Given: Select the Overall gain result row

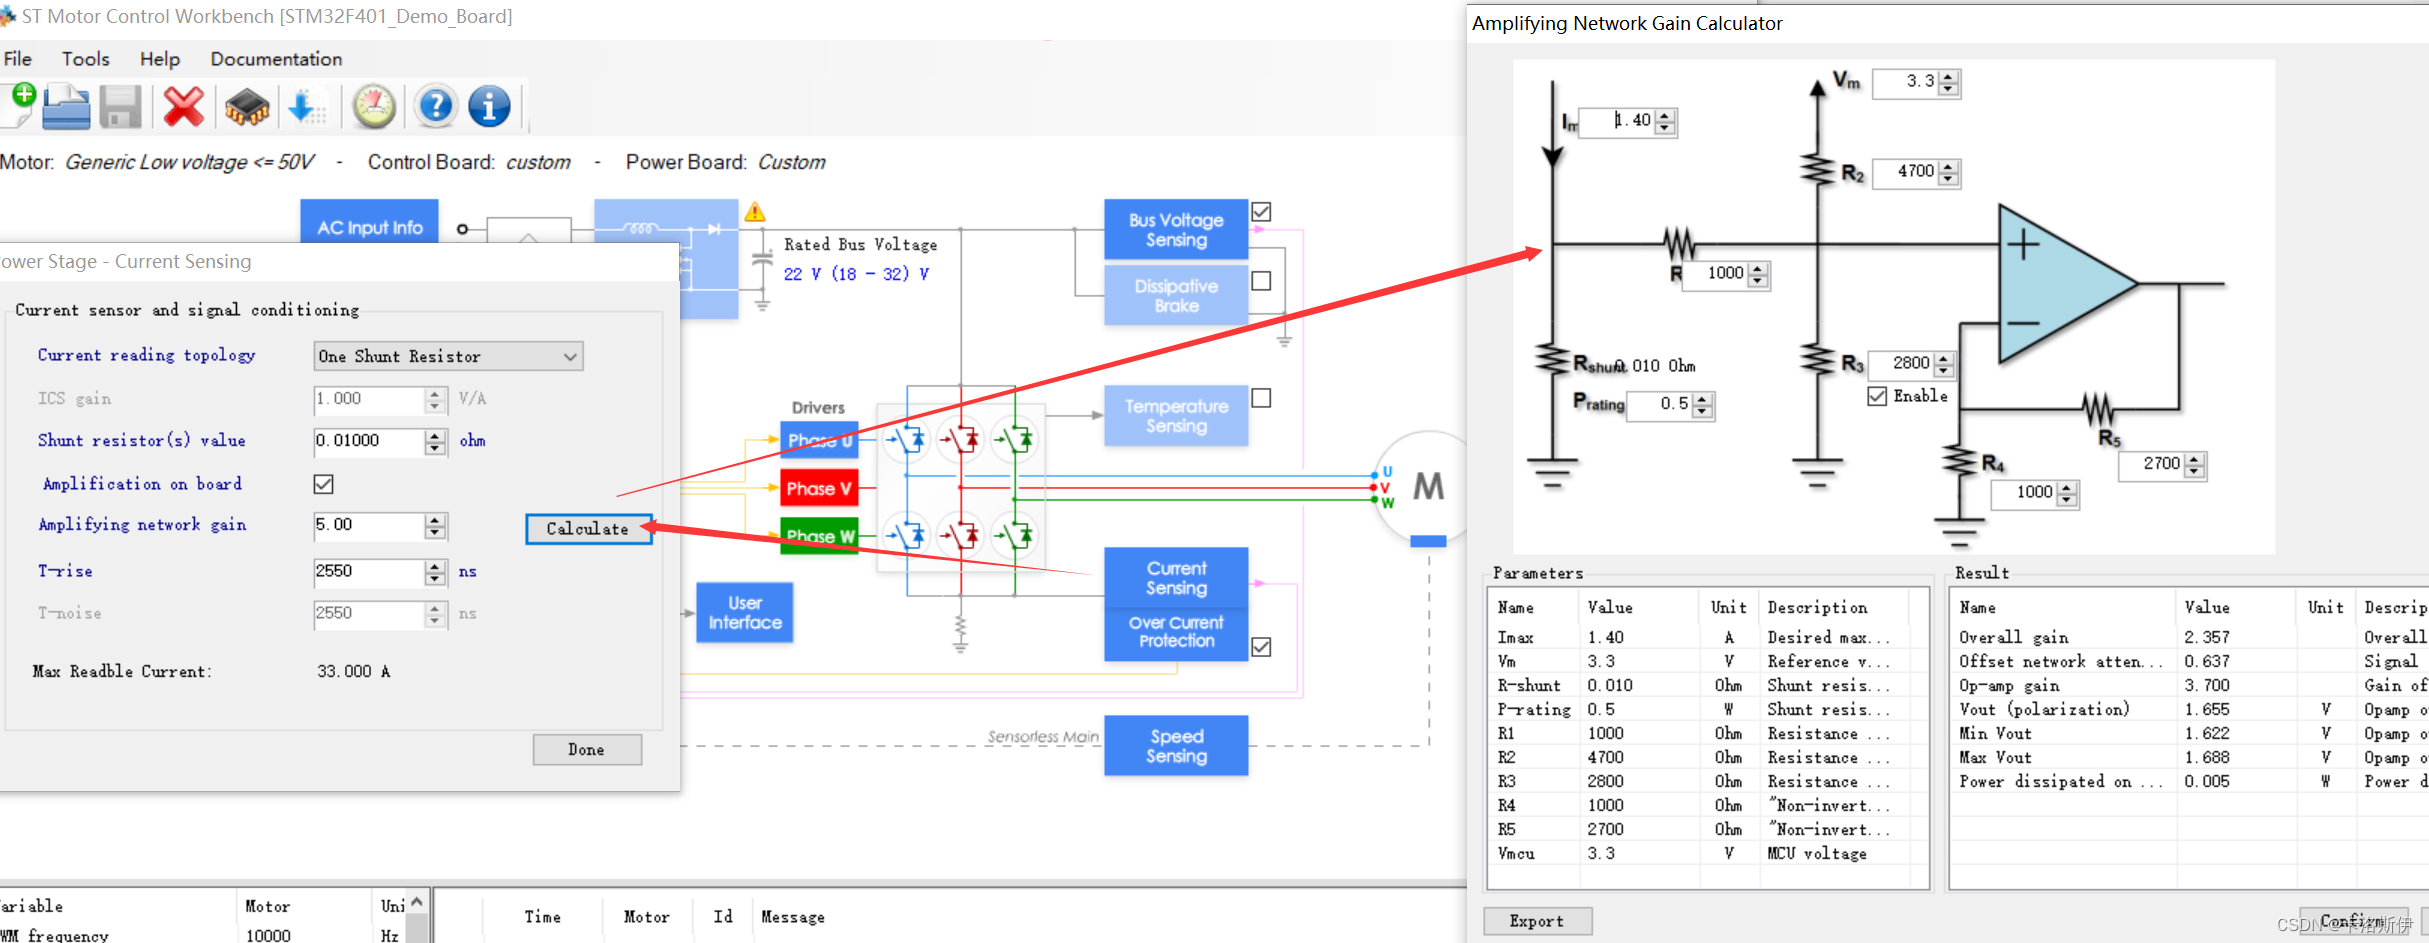Looking at the screenshot, I should click(x=2188, y=637).
